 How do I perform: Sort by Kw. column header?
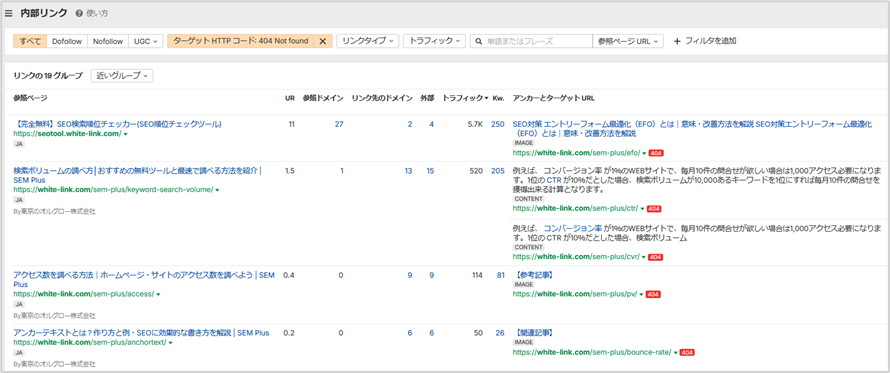tap(498, 98)
